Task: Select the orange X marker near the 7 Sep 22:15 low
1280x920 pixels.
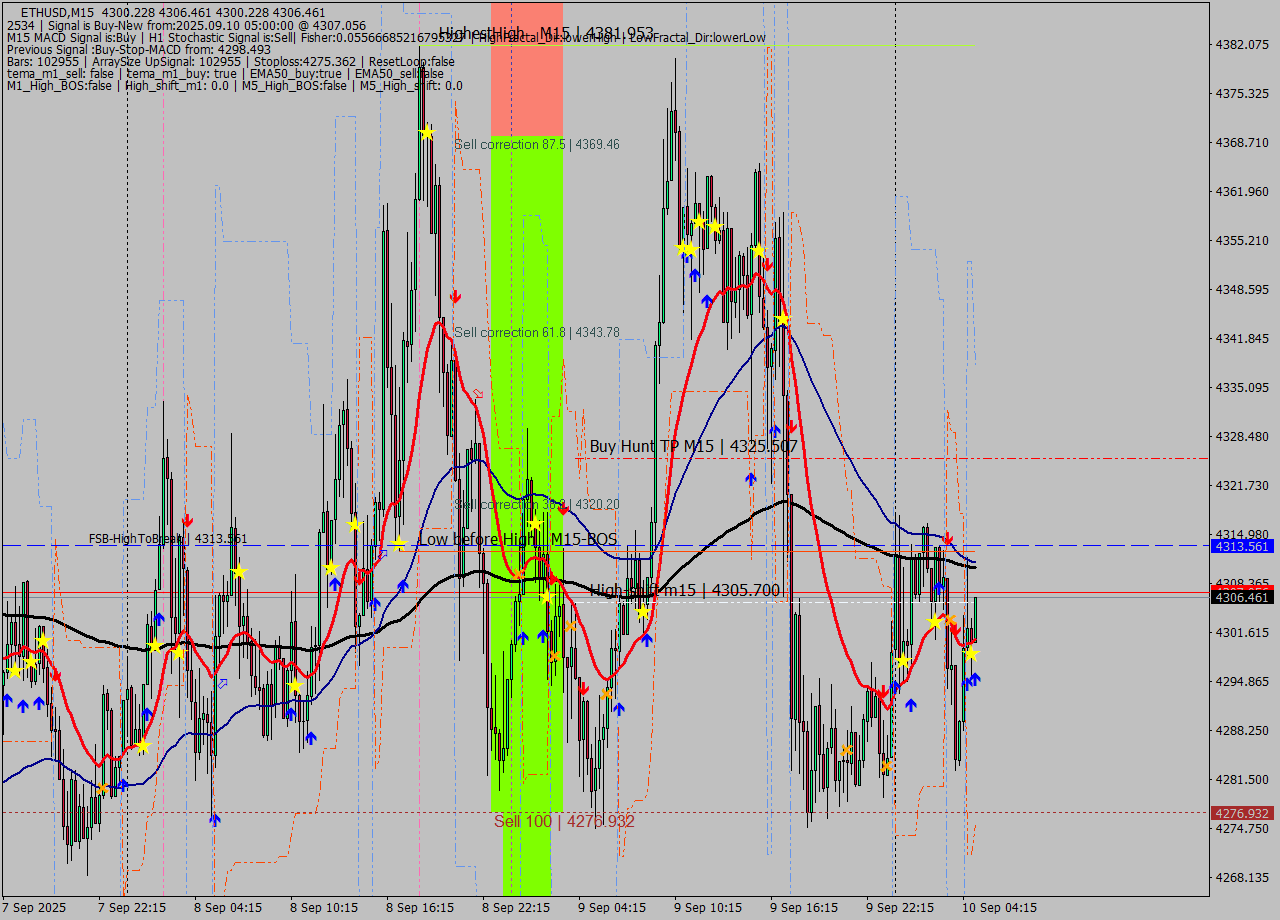Action: coord(103,788)
